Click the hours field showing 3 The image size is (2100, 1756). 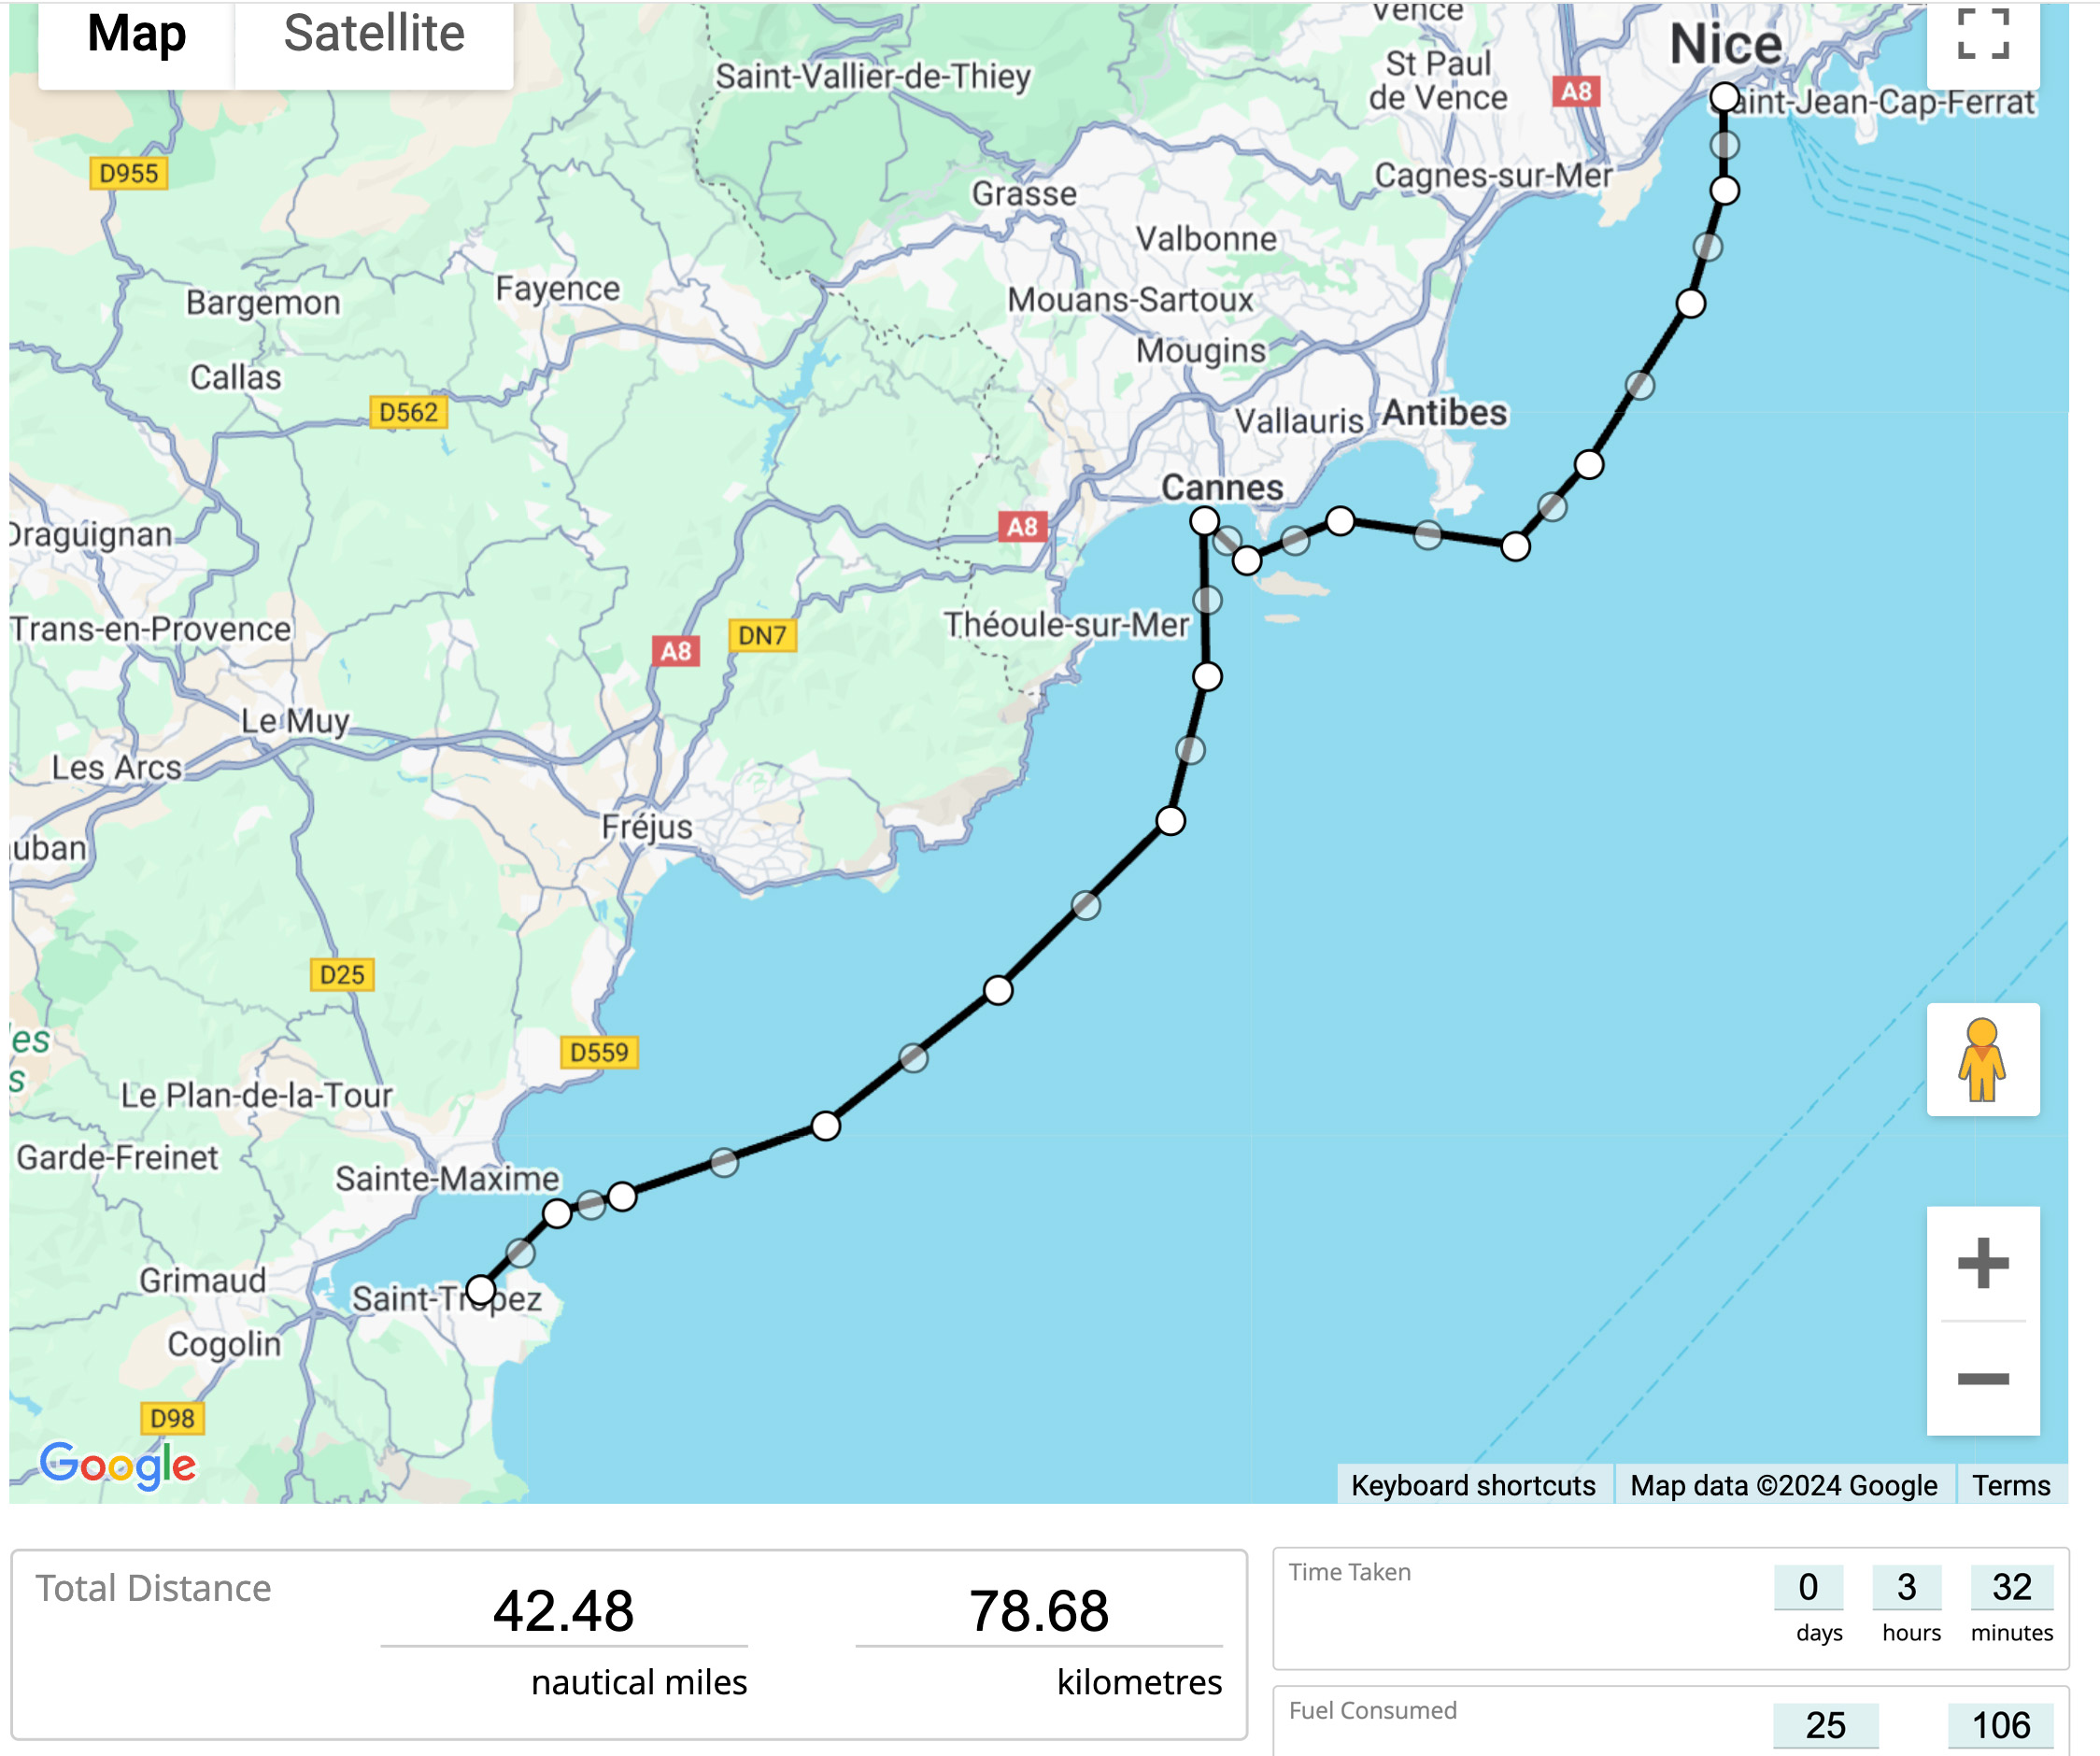(x=1908, y=1587)
